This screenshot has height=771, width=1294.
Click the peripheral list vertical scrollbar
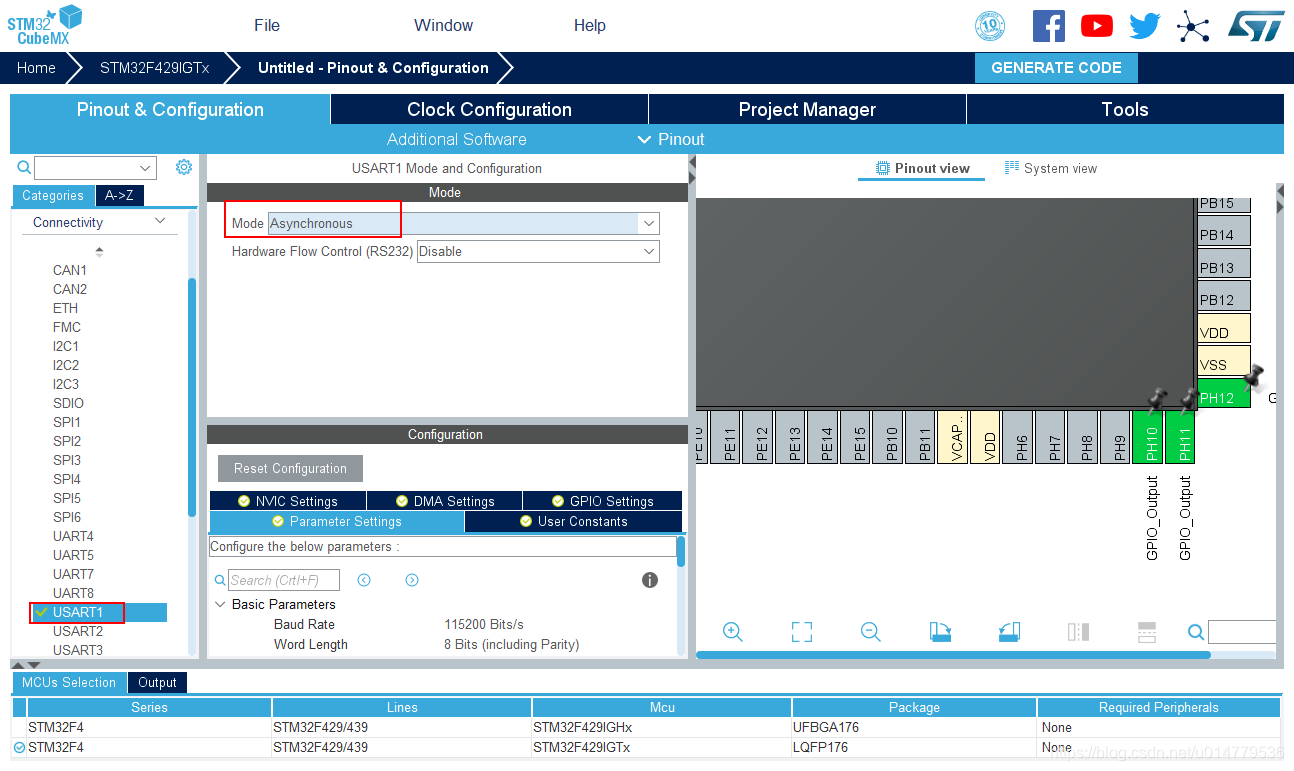[192, 397]
